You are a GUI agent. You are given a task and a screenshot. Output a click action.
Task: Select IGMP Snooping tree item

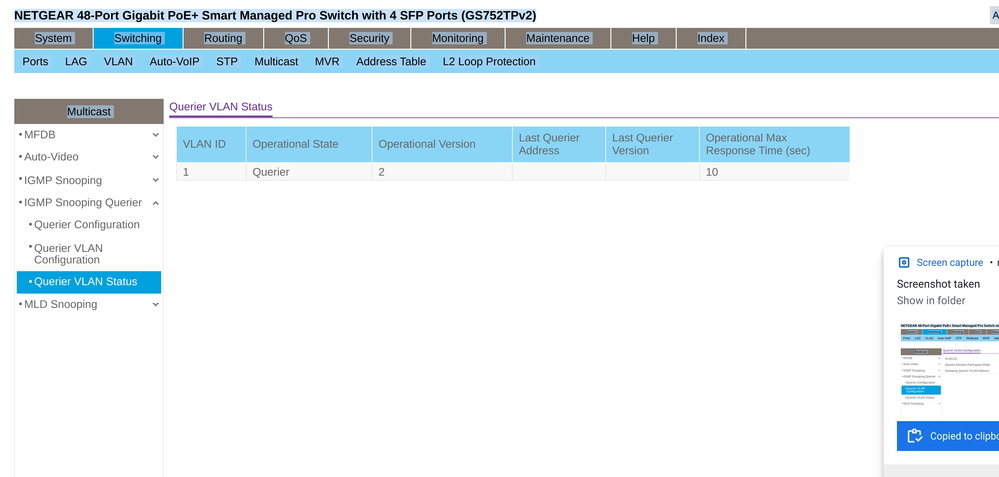click(x=63, y=180)
